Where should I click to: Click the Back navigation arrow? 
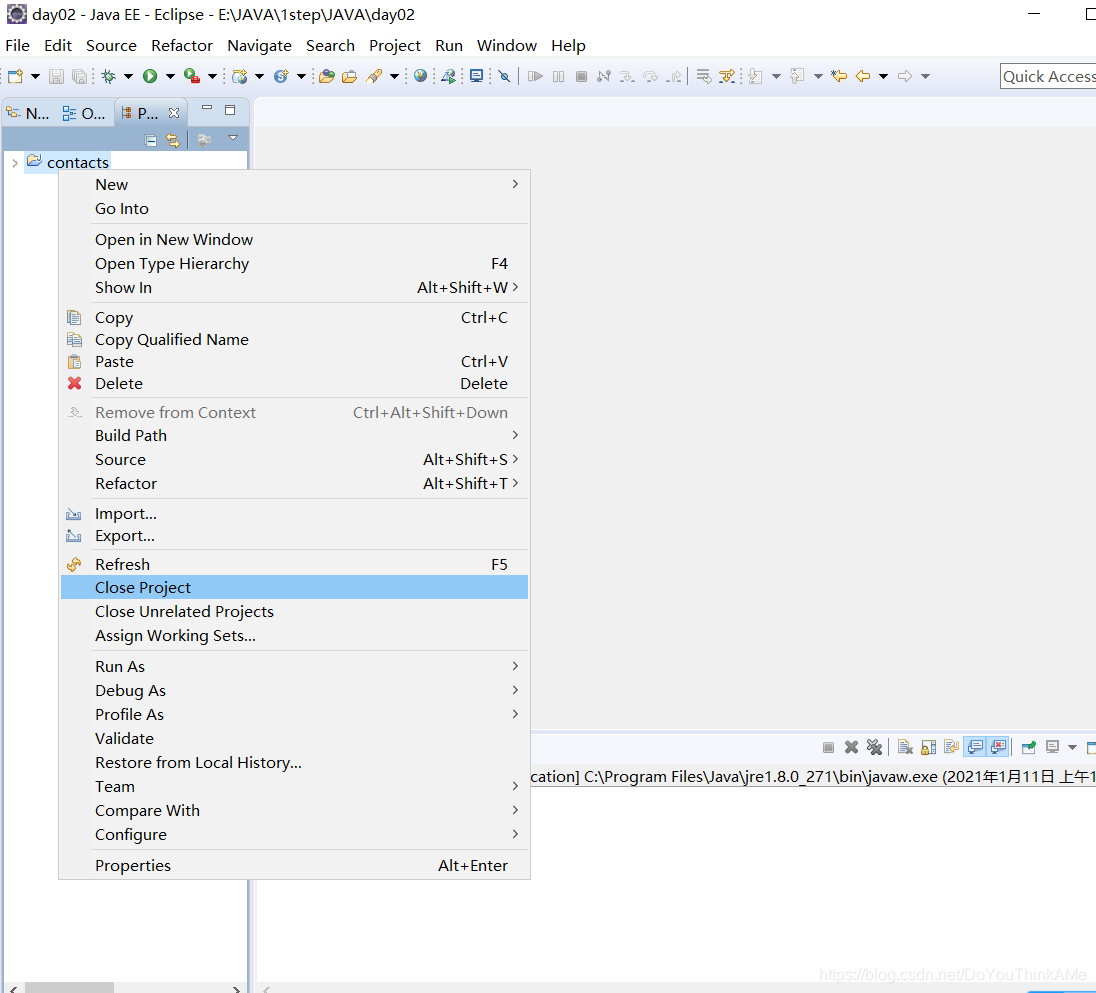click(863, 76)
